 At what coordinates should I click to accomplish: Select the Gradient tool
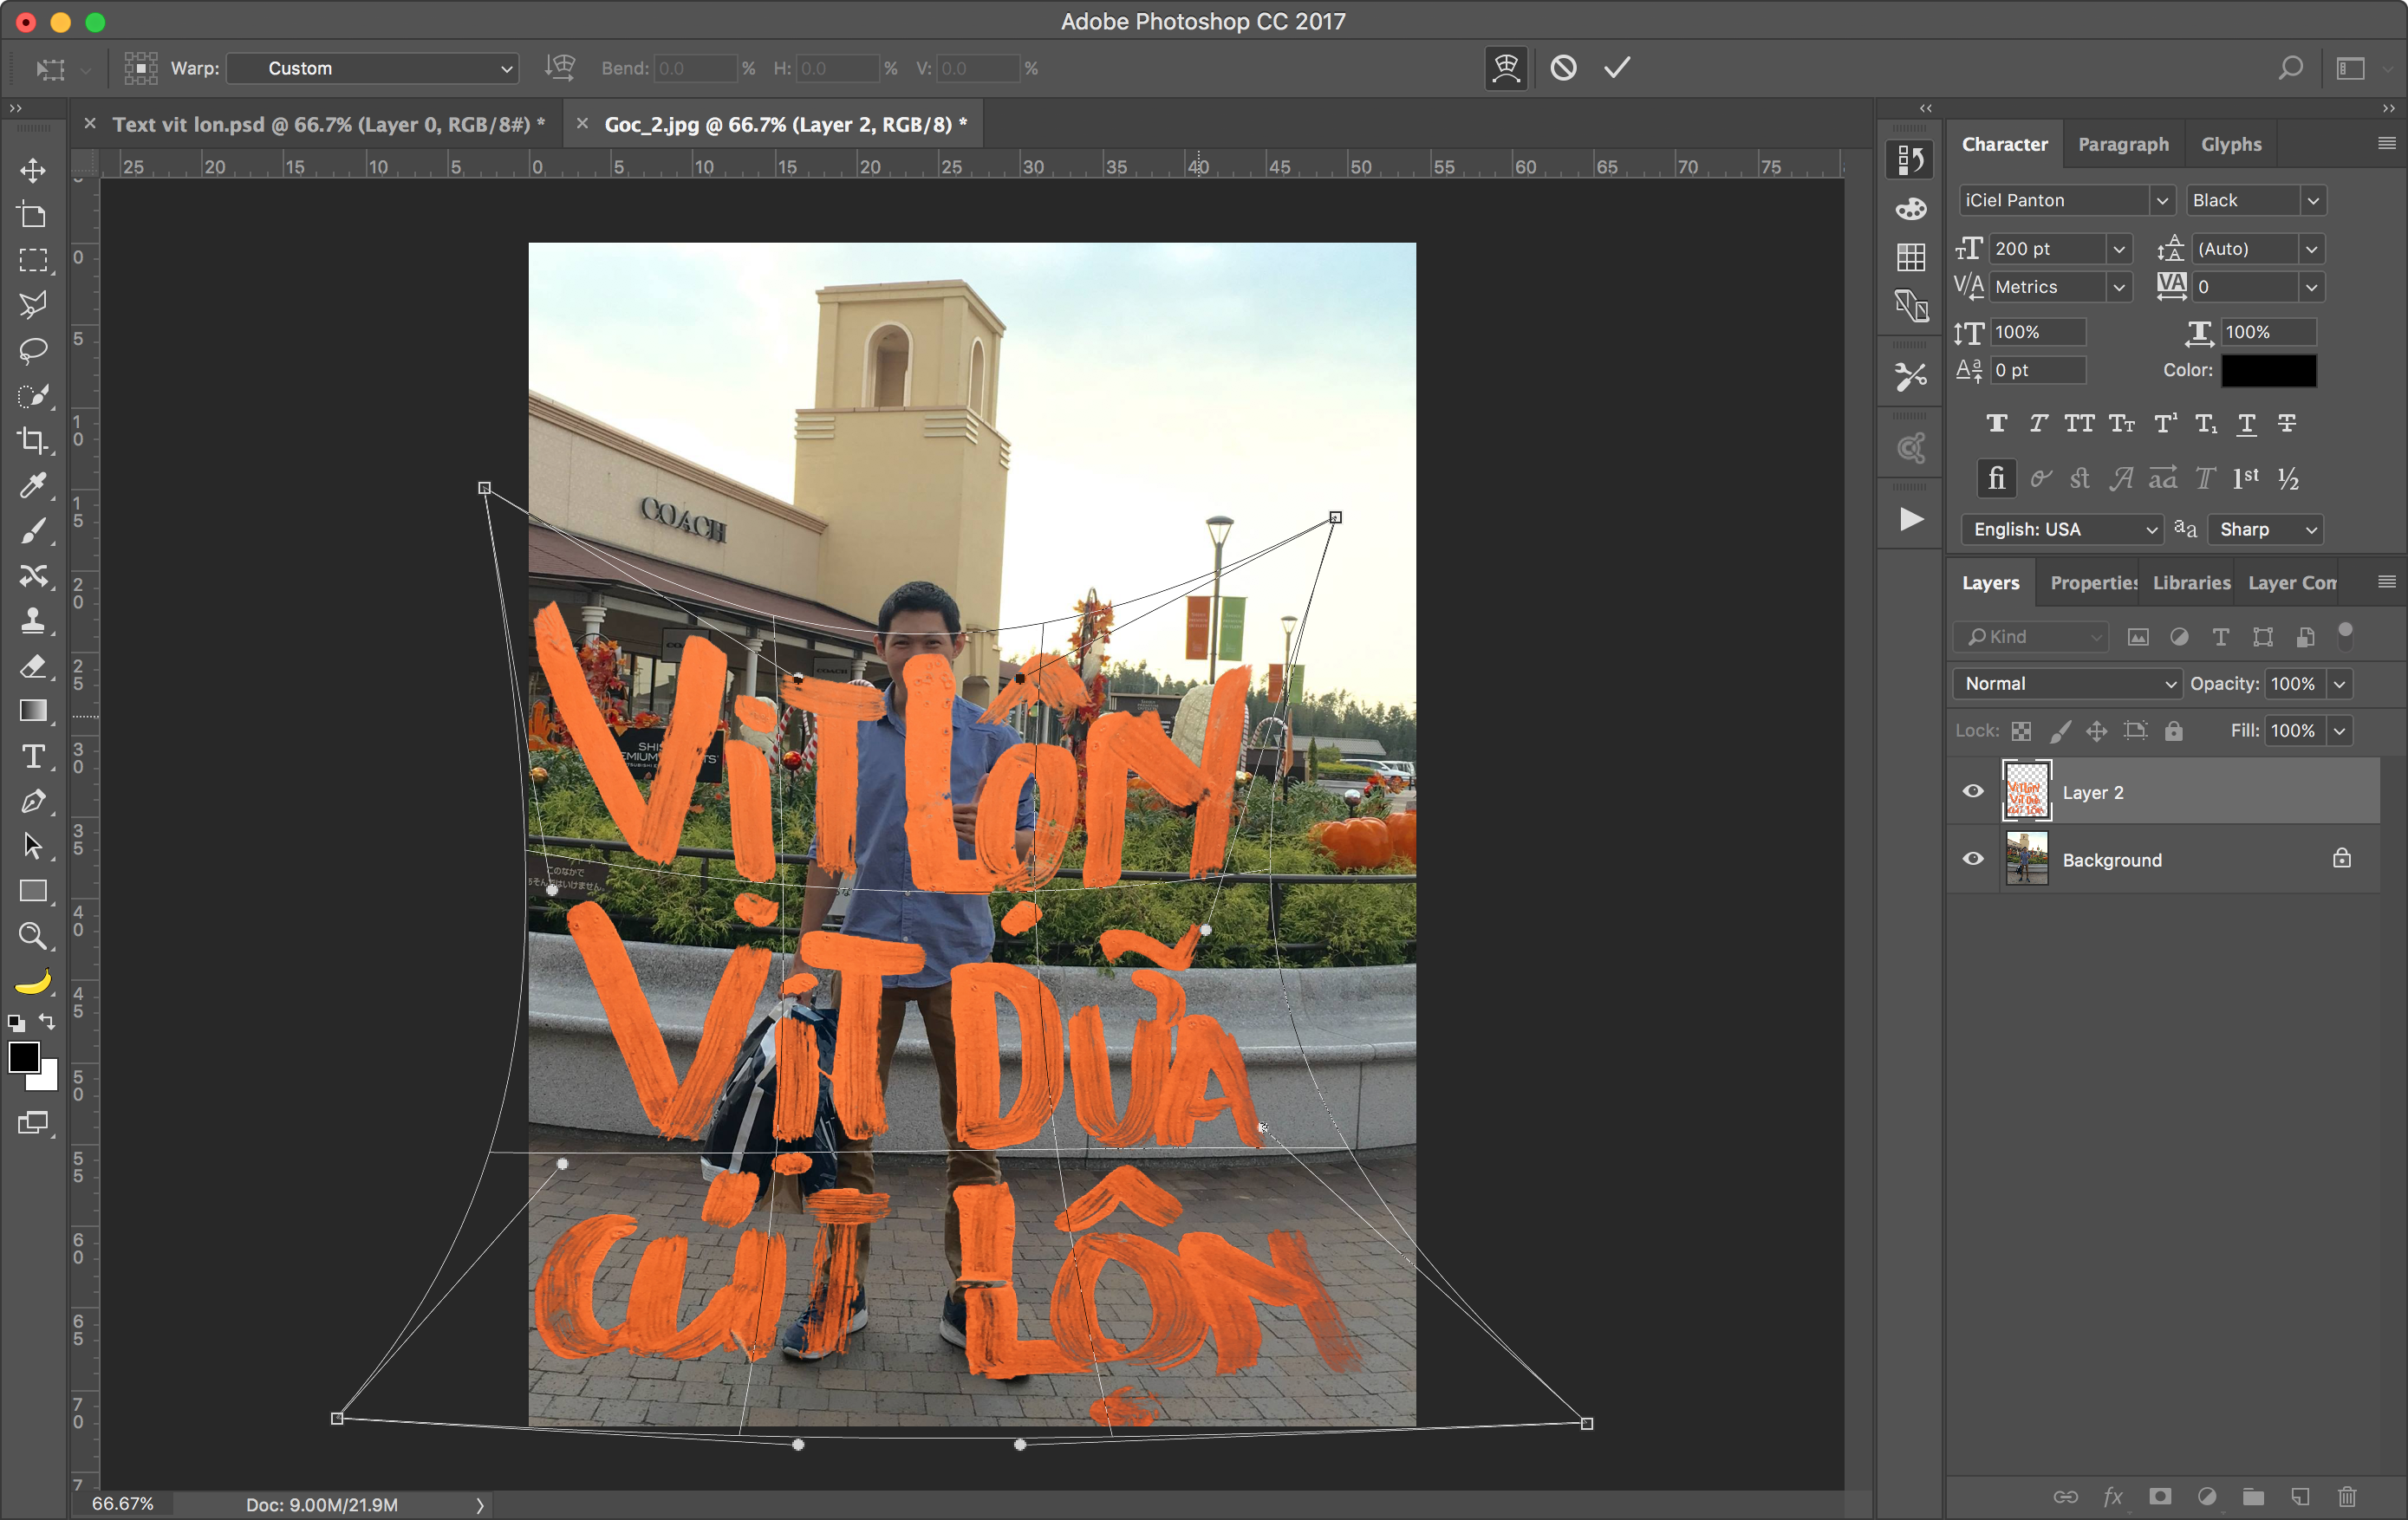point(33,711)
